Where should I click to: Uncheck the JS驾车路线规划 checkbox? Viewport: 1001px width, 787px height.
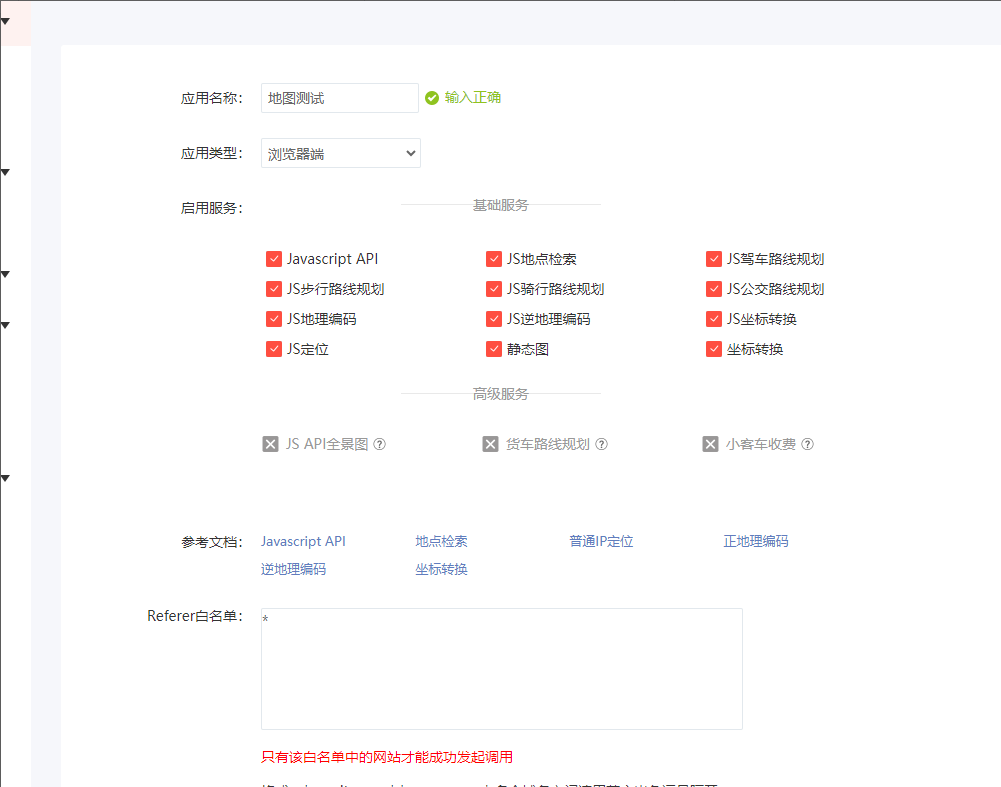714,259
